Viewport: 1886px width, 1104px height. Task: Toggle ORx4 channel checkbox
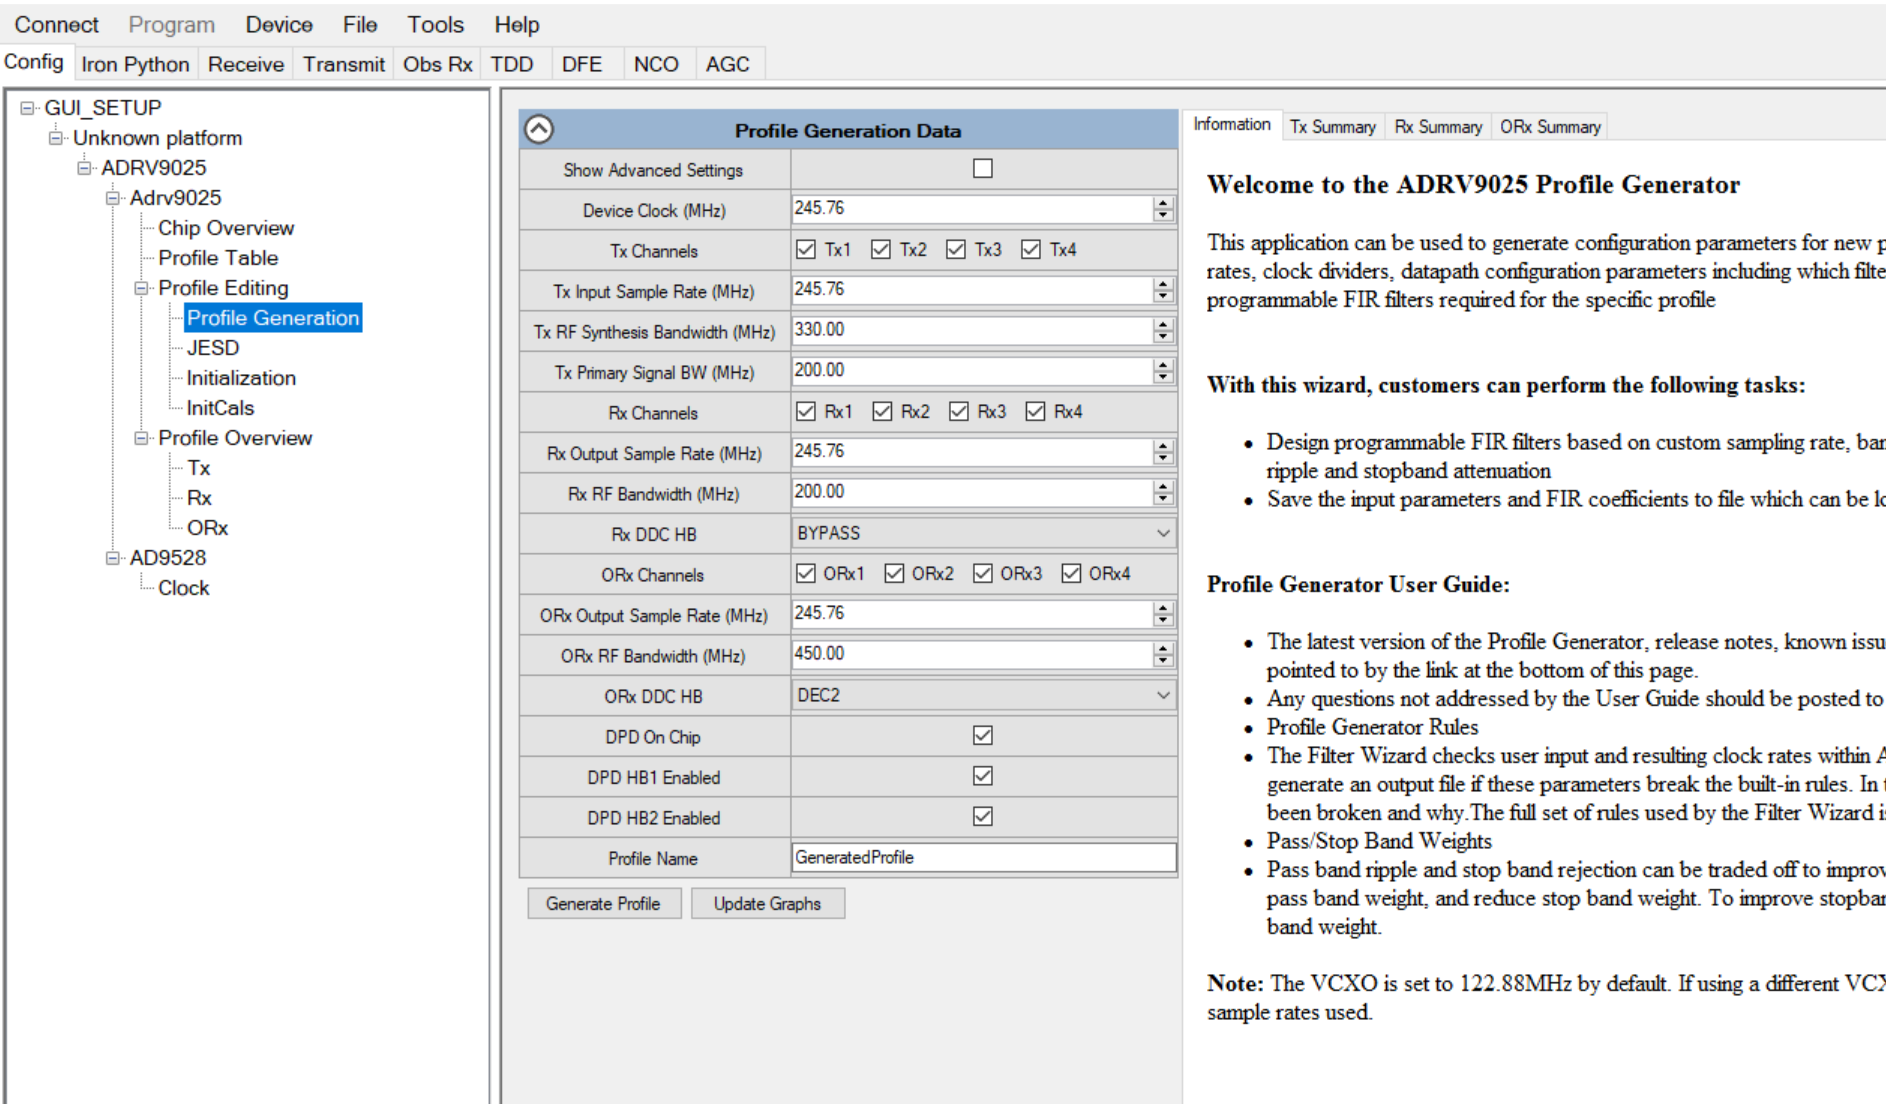(x=1071, y=573)
